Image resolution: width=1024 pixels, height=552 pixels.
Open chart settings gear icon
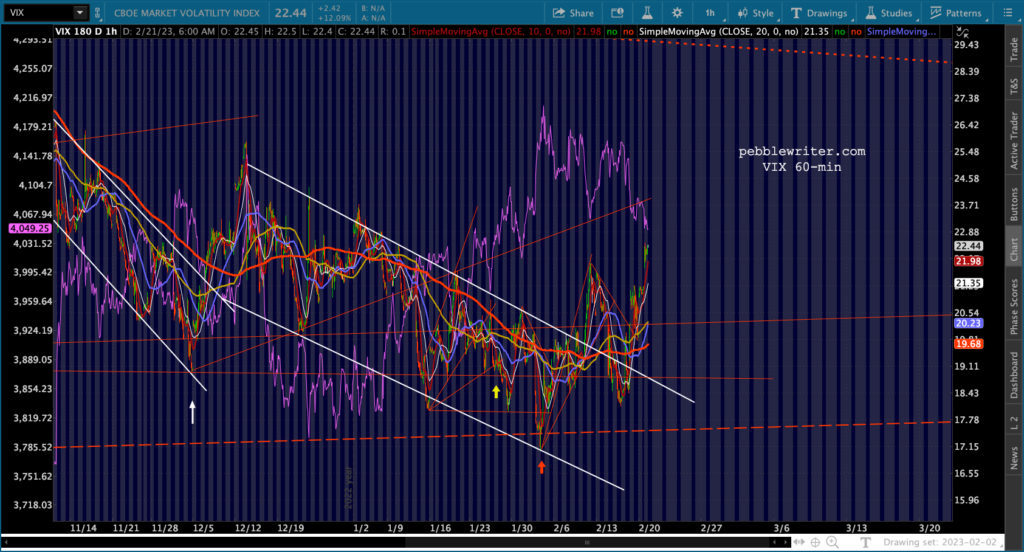677,12
